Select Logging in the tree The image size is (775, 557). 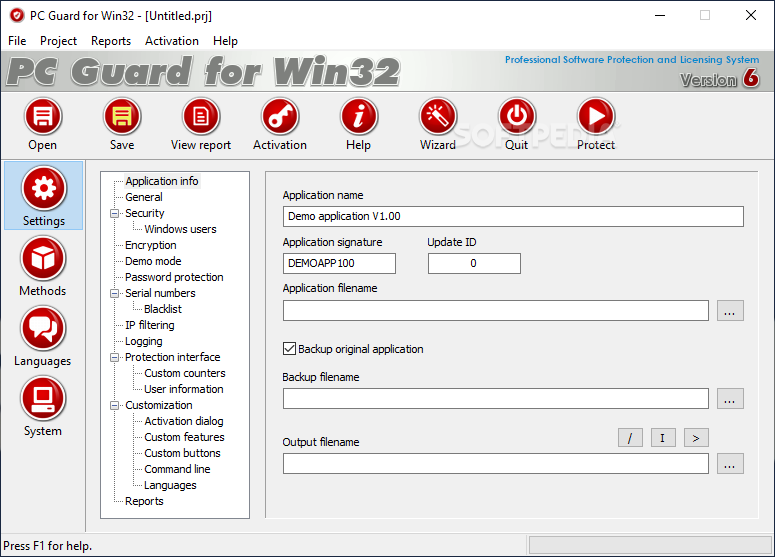pyautogui.click(x=143, y=341)
